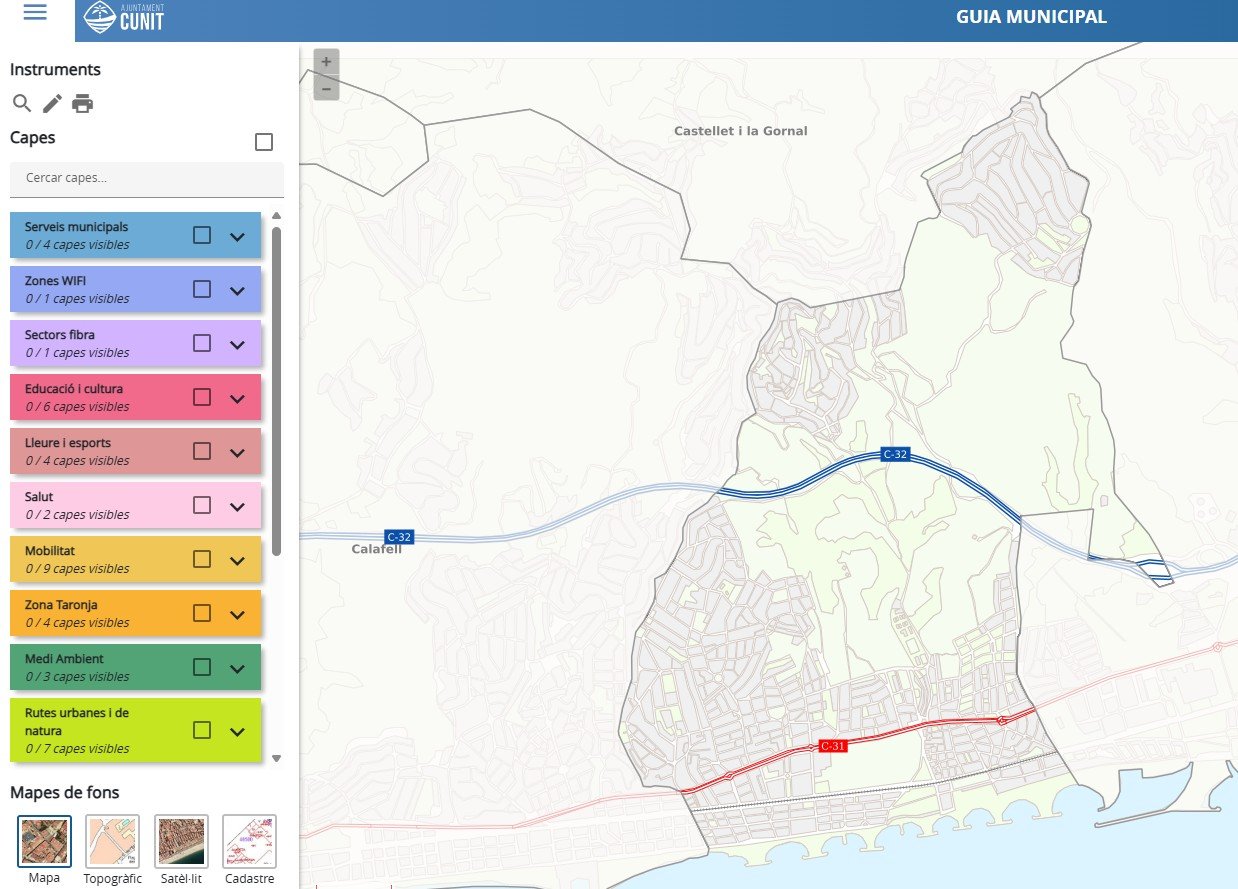Viewport: 1238px width, 889px height.
Task: Click the Zona Taronja group title
Action: coord(61,605)
